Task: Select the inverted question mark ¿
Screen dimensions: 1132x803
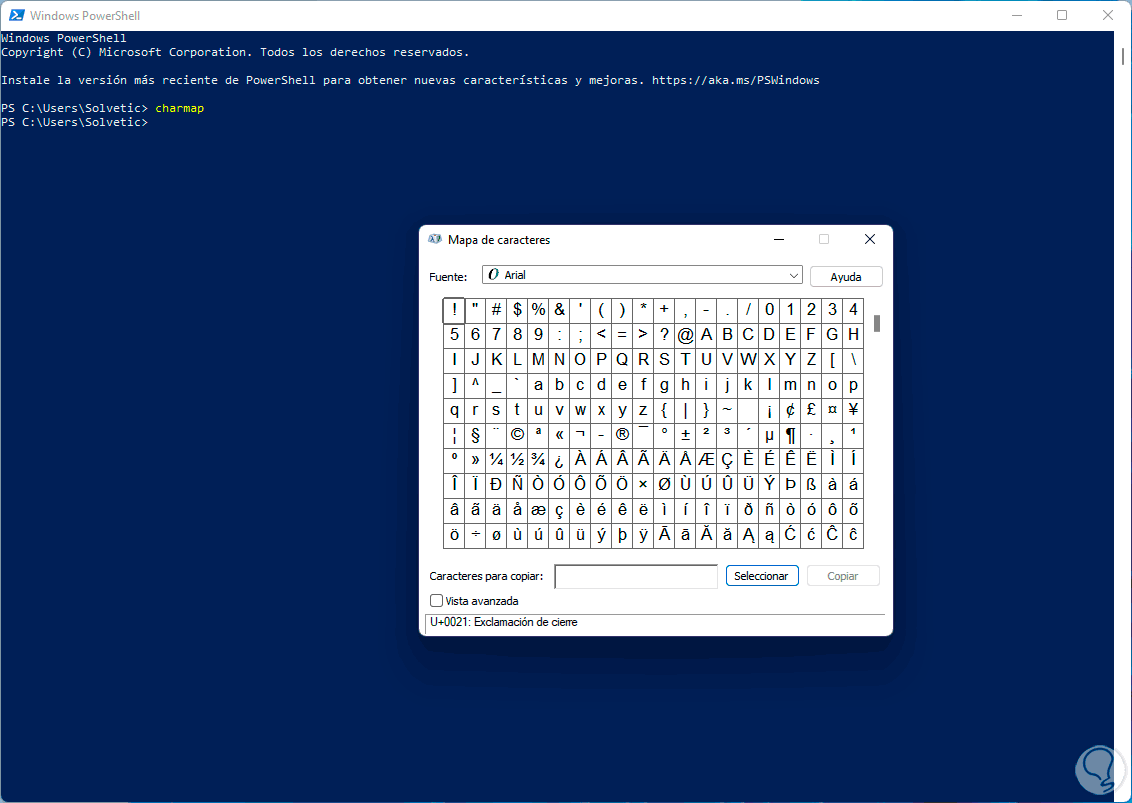Action: click(559, 460)
